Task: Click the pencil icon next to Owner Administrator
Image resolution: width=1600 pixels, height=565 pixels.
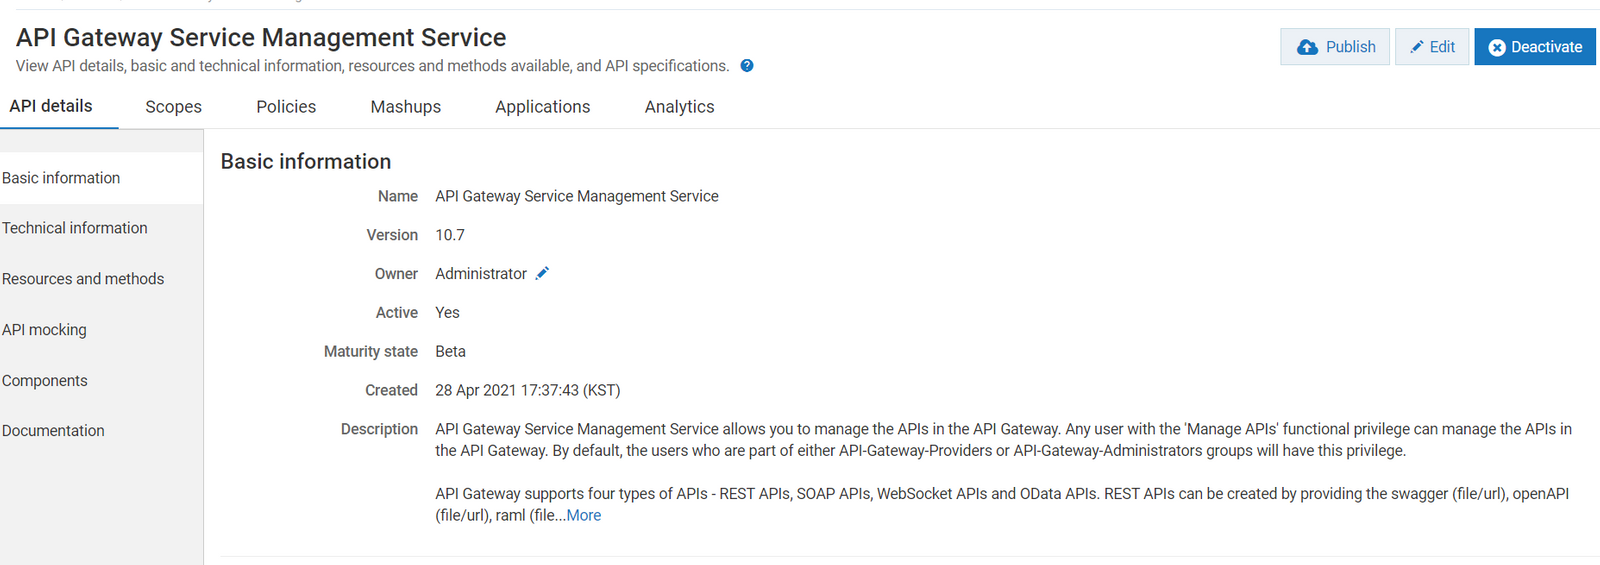Action: [x=542, y=273]
